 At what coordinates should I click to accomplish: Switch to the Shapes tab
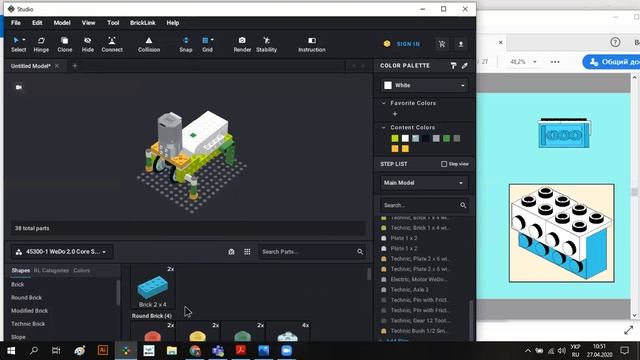20,270
